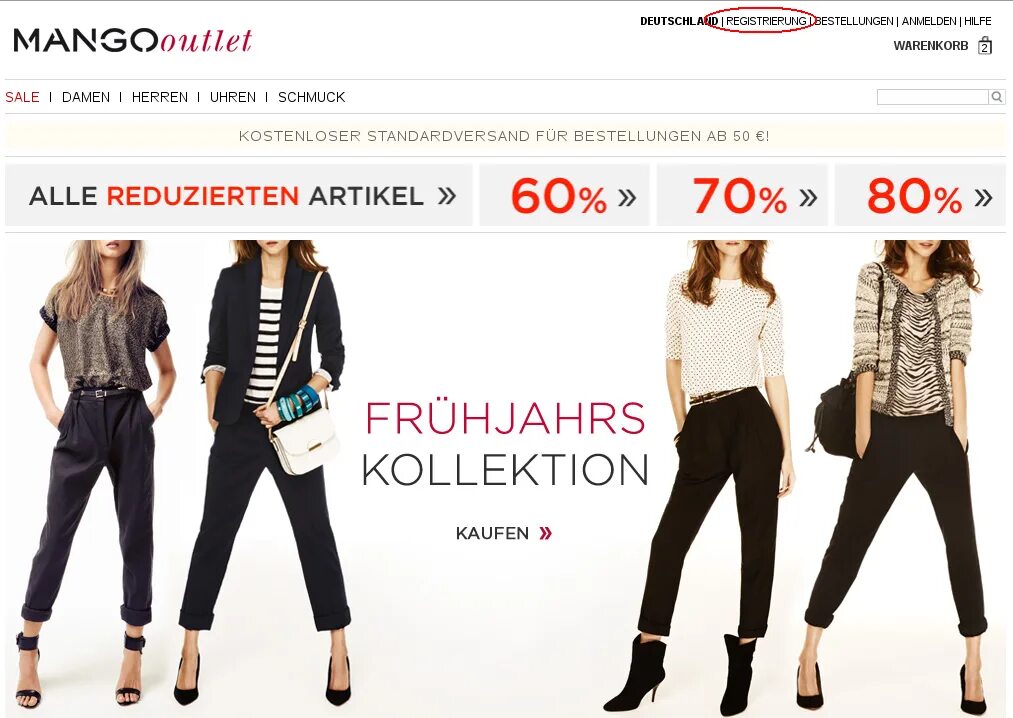The height and width of the screenshot is (718, 1013).
Task: Change country via DEUTSCHLAND link
Action: (679, 21)
